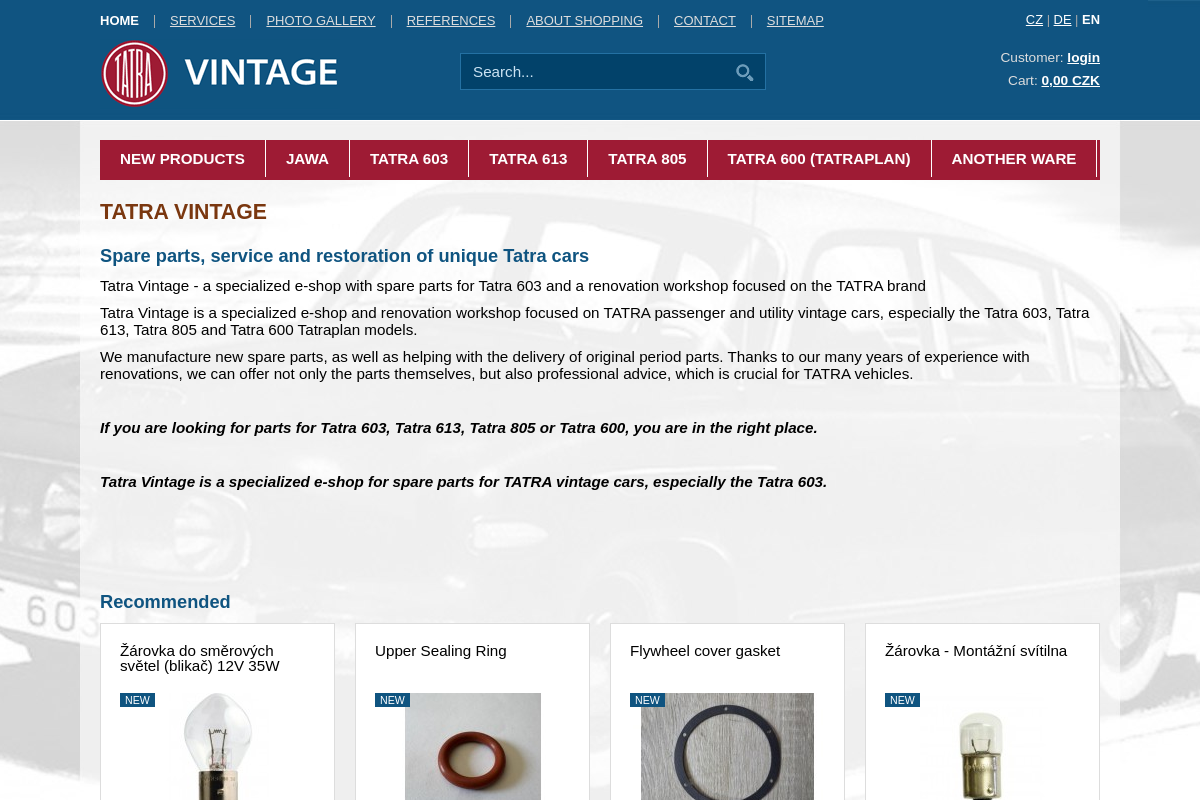This screenshot has height=800, width=1200.
Task: Open the HOME menu link
Action: 119,20
